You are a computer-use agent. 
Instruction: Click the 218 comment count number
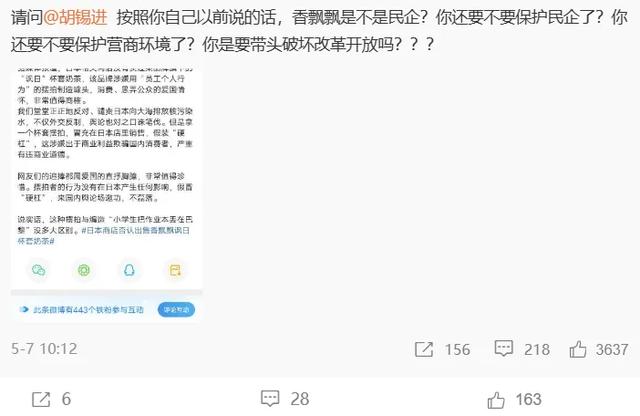point(537,349)
